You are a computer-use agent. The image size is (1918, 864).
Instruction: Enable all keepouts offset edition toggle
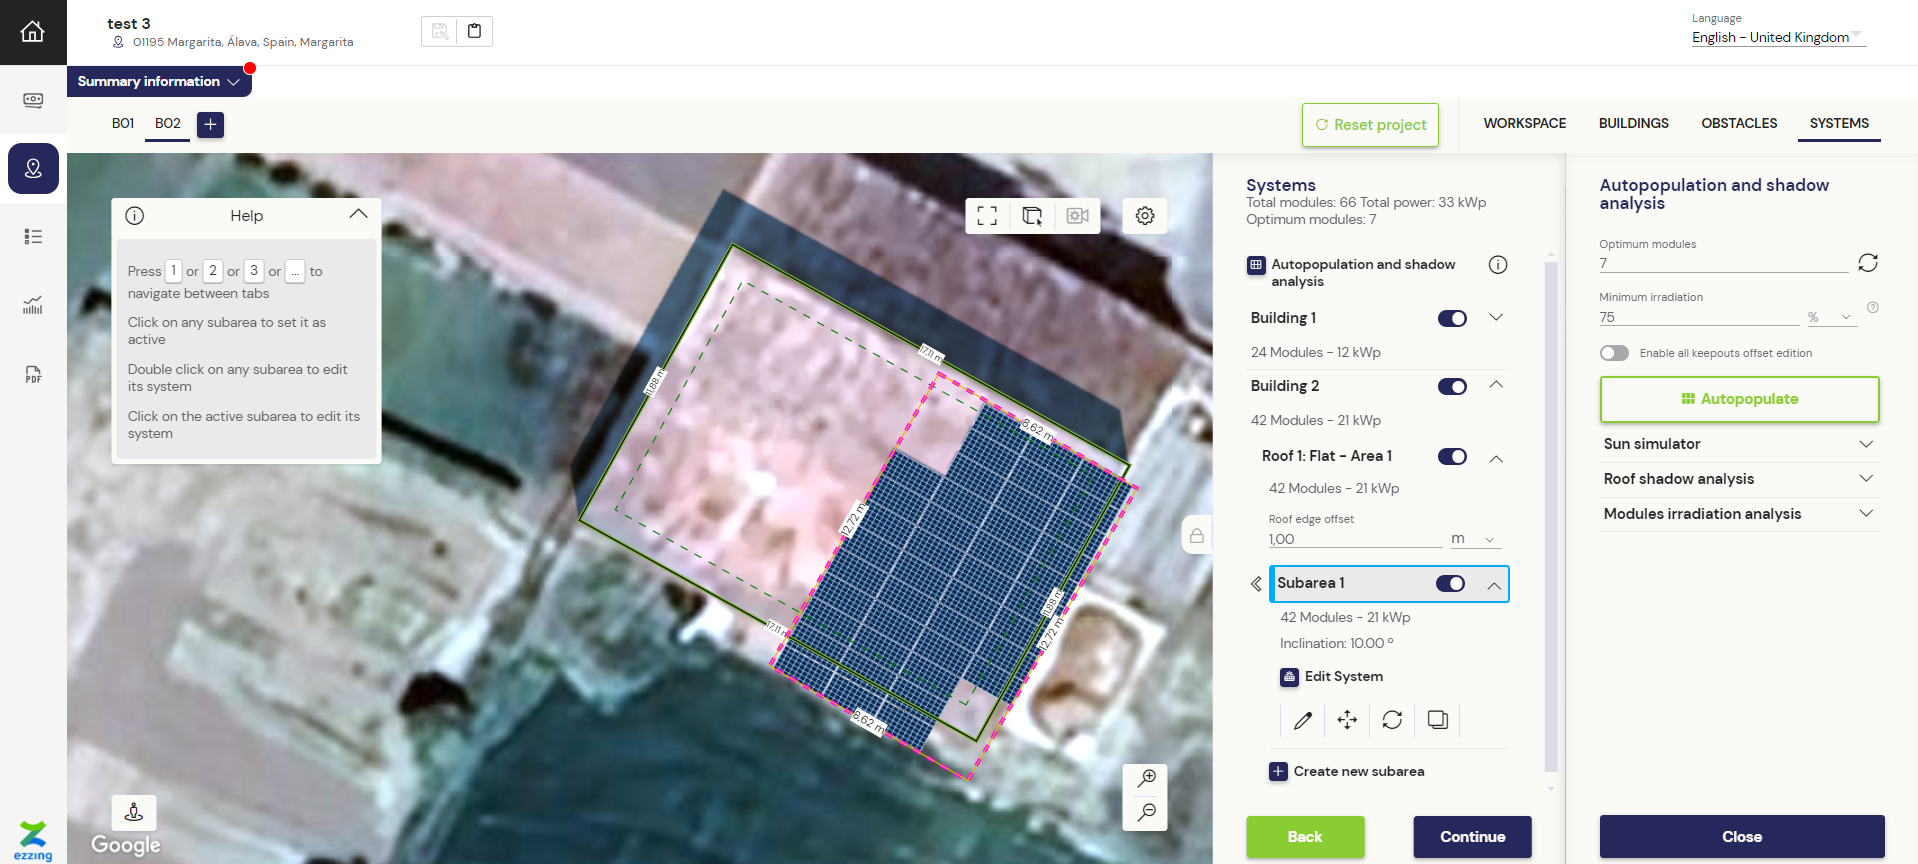1614,353
